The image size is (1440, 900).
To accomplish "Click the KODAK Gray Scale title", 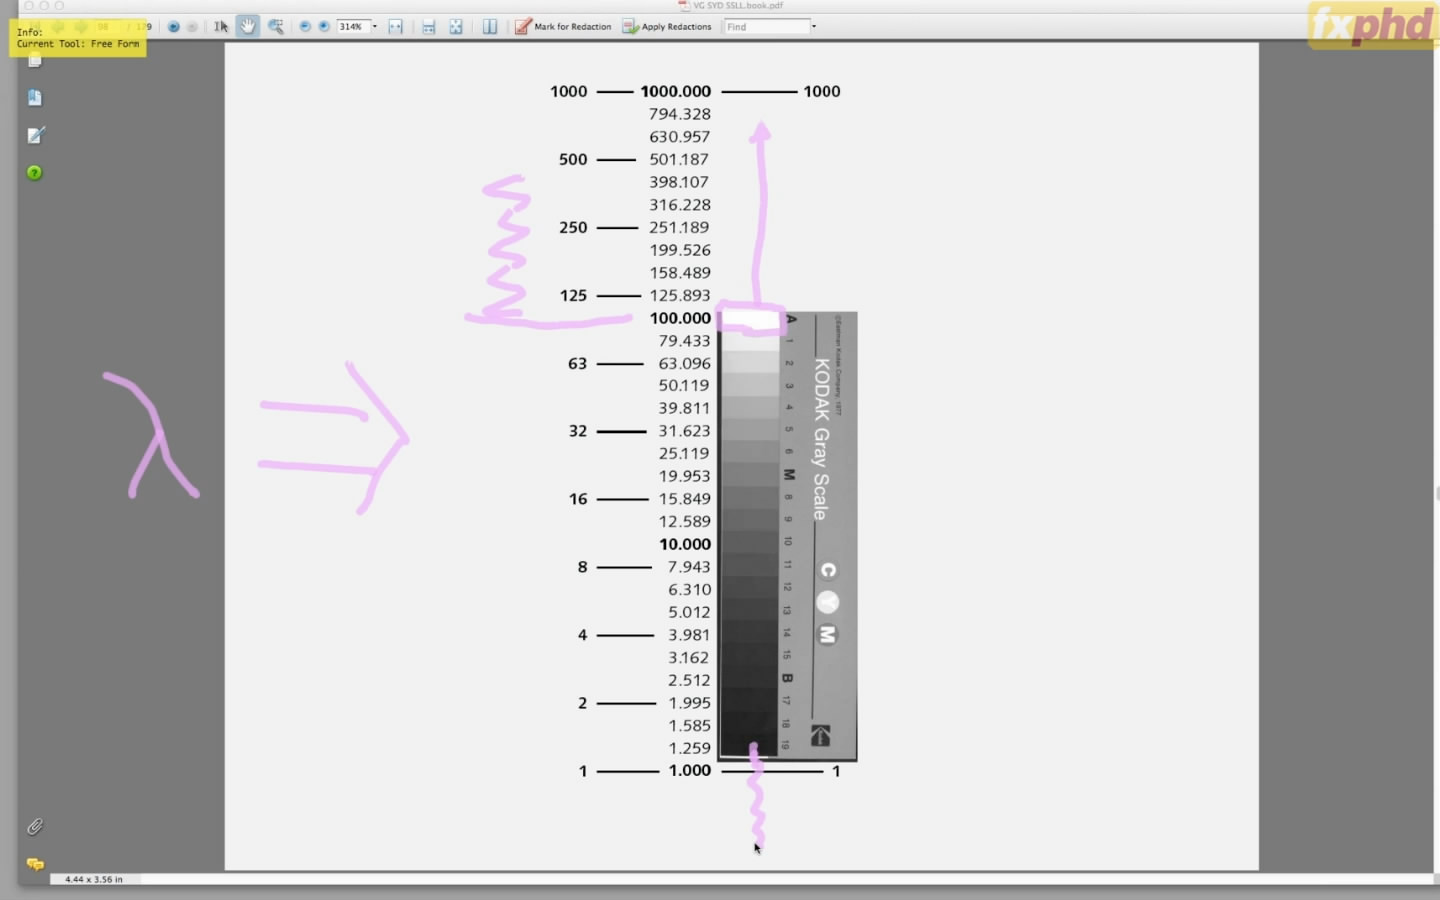I will pyautogui.click(x=821, y=439).
